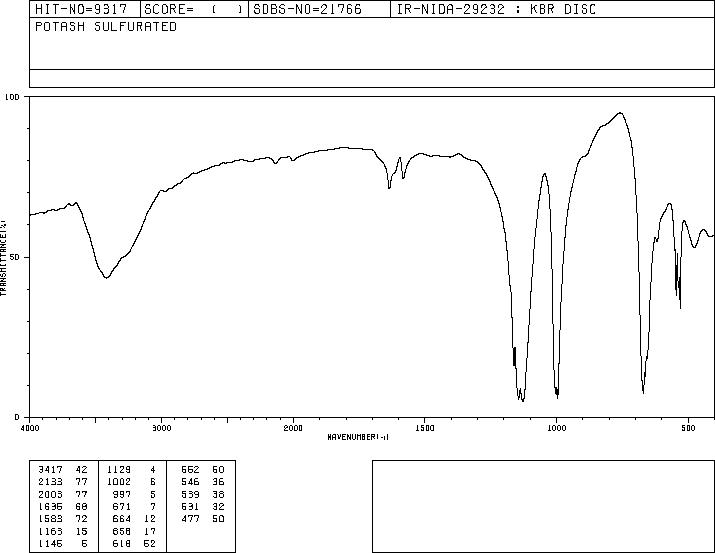715x553 pixels.
Task: Click peak table value '477'
Action: click(190, 519)
